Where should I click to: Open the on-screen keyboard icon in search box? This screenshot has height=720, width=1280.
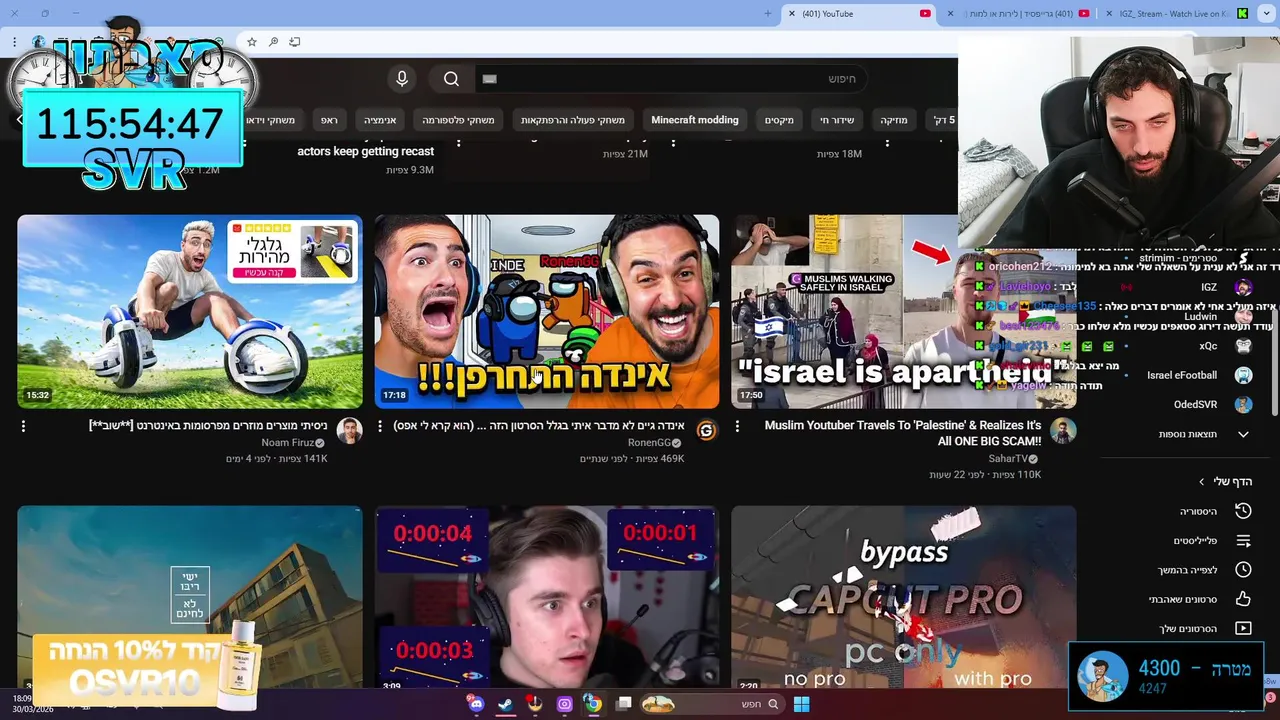[x=489, y=79]
